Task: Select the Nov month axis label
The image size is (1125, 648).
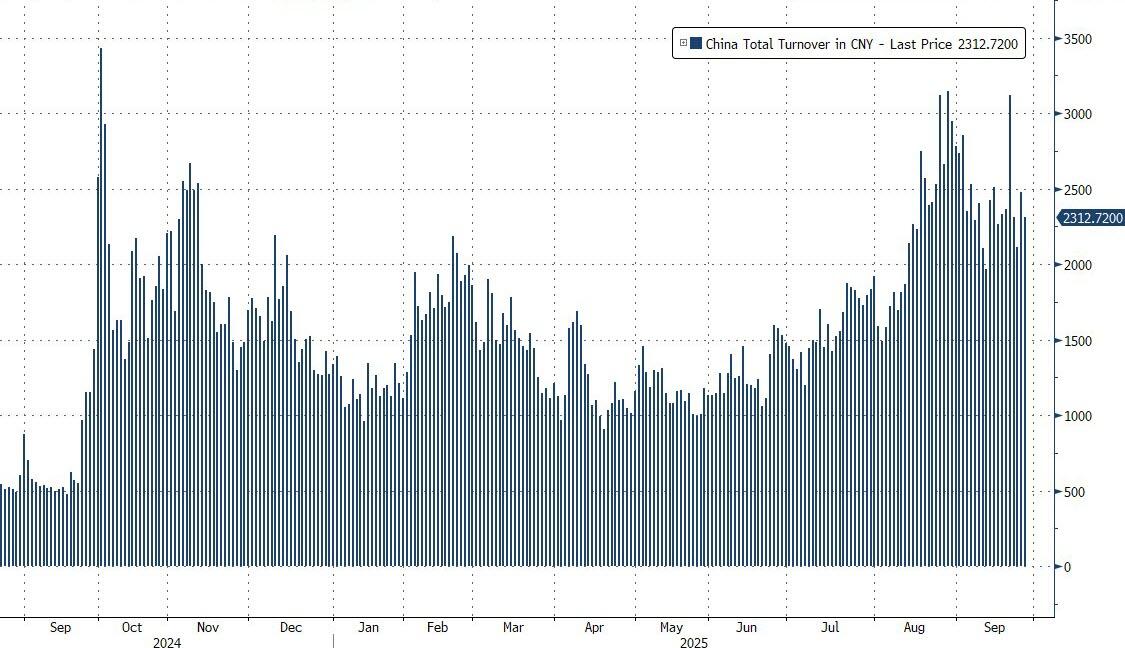Action: pos(207,627)
